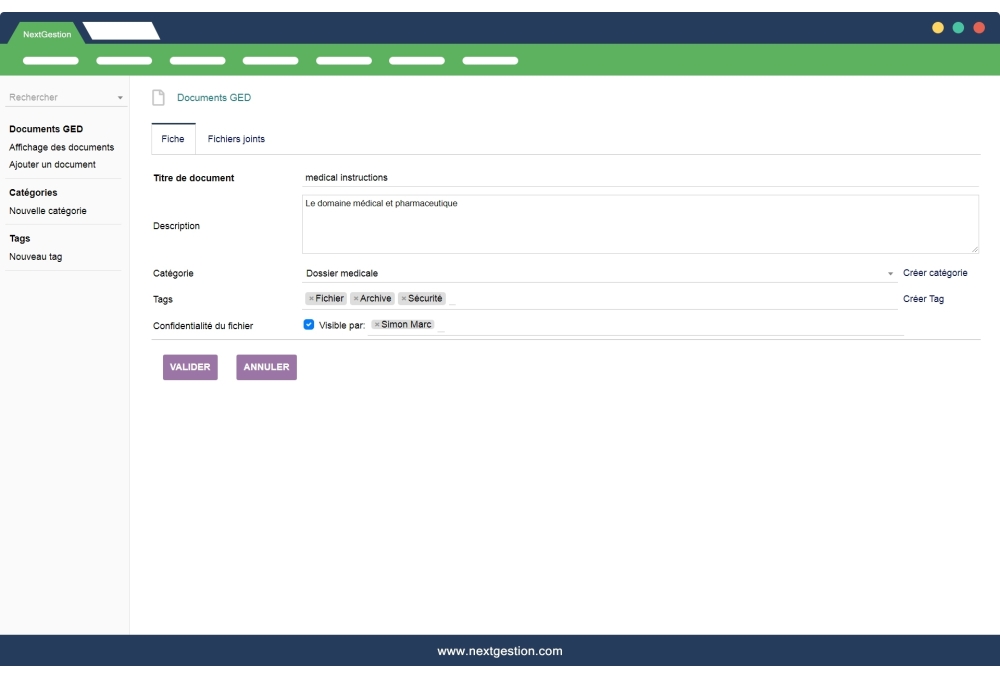This screenshot has width=1000, height=679.
Task: Expand the Rechercher search dropdown
Action: coord(118,97)
